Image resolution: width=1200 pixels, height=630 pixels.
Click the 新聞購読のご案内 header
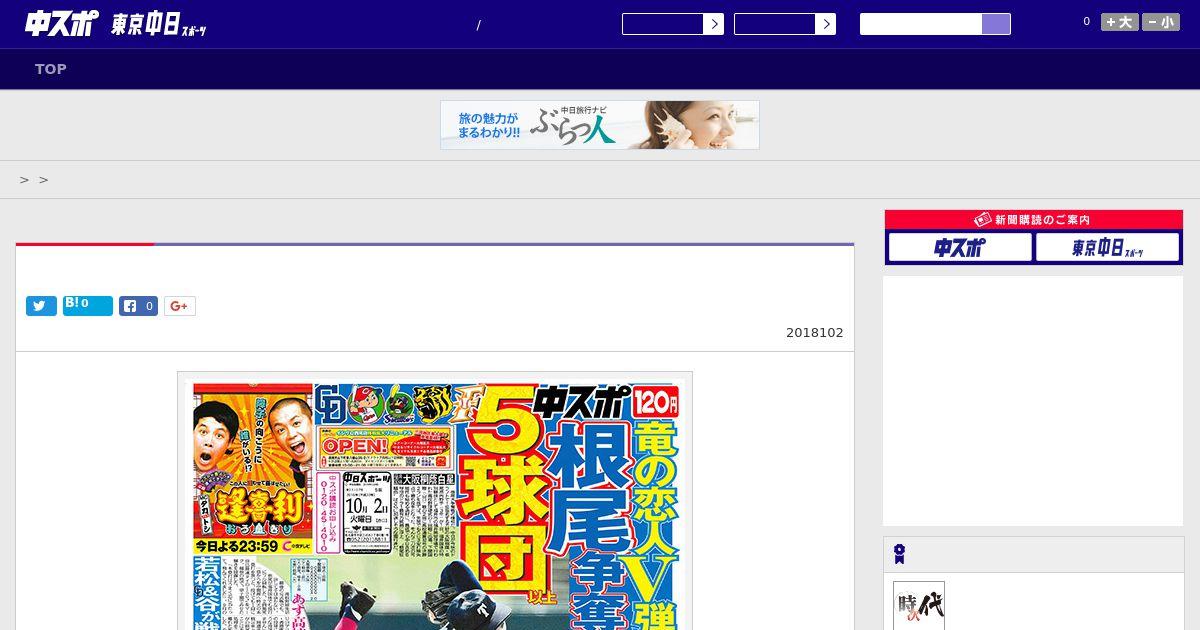(x=1034, y=220)
